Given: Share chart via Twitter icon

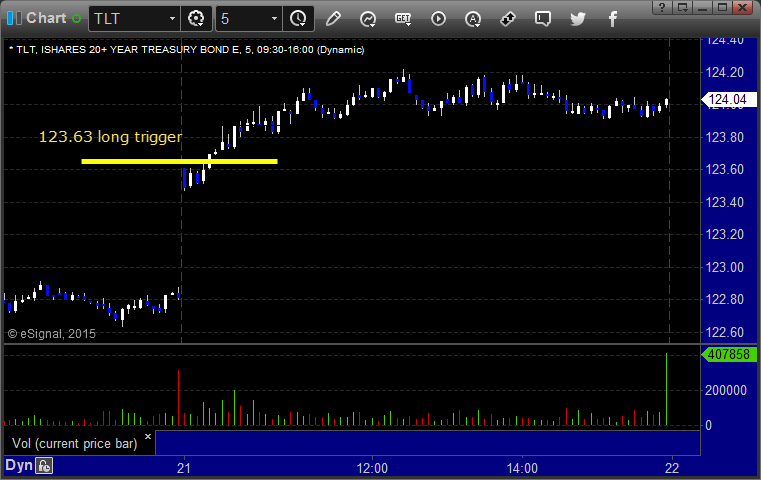Looking at the screenshot, I should tap(578, 19).
